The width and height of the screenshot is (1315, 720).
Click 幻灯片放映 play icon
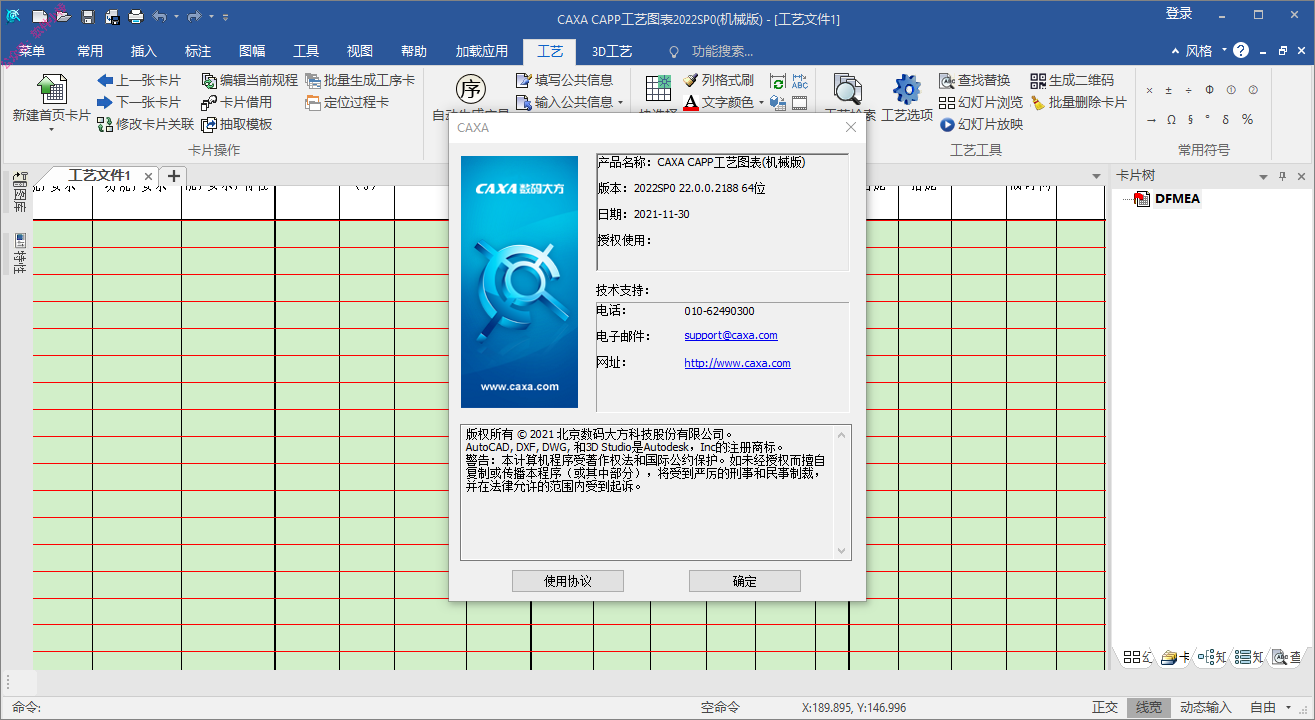[x=947, y=124]
